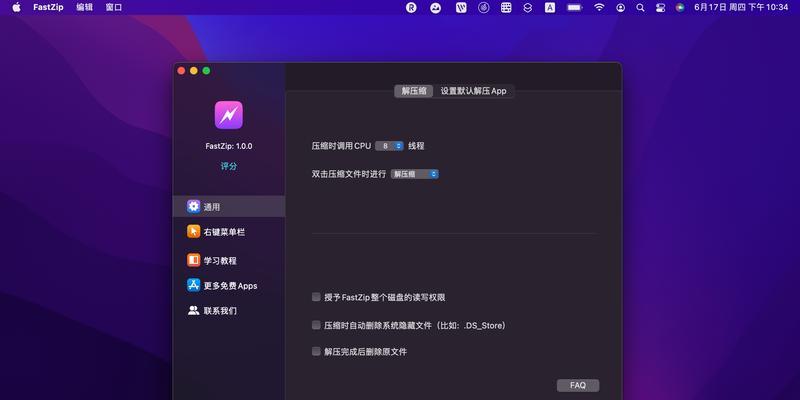
Task: Click the circled R menu bar icon
Action: pyautogui.click(x=411, y=8)
